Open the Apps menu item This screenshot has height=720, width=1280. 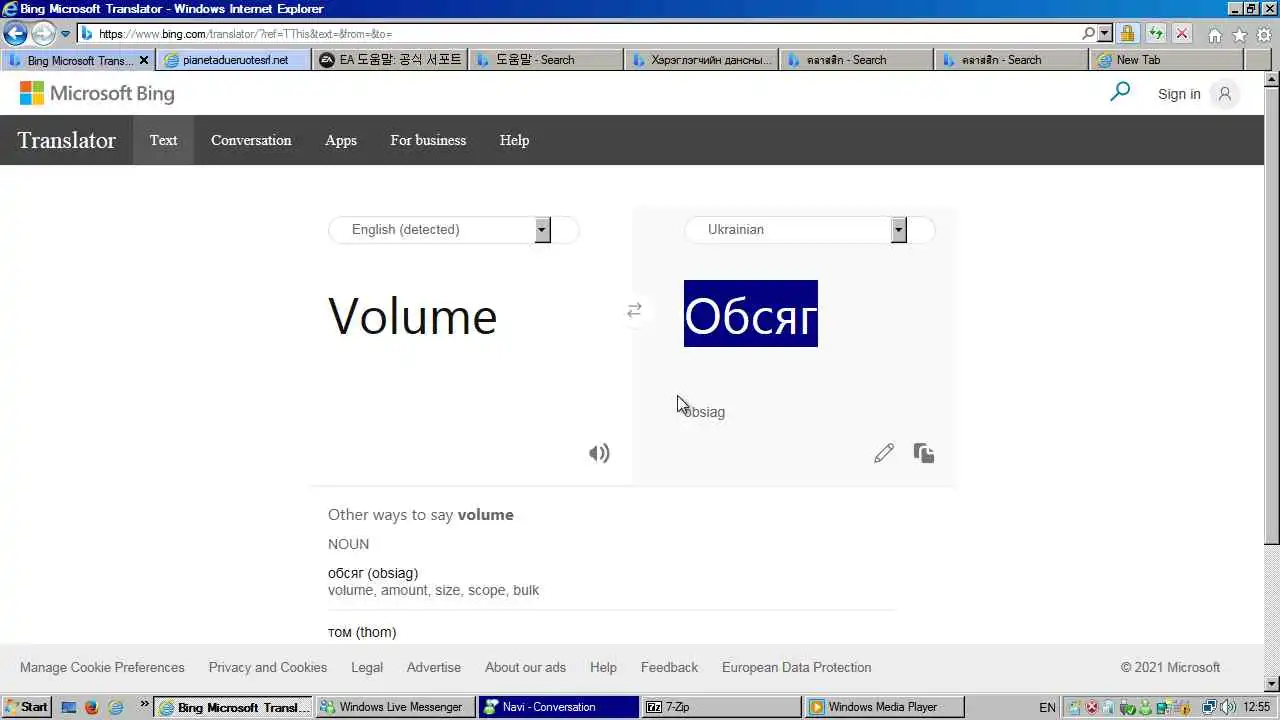point(341,140)
